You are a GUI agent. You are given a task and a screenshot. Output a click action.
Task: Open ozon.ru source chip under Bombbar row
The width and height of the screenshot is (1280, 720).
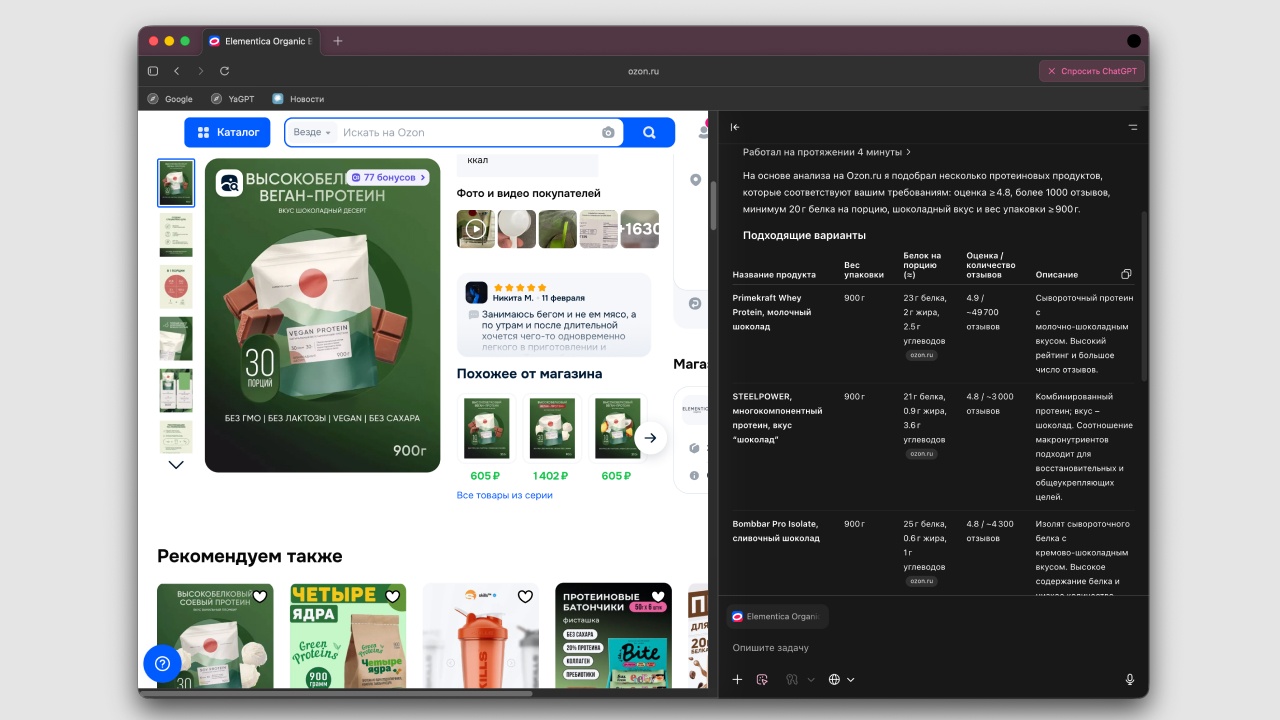[x=921, y=581]
